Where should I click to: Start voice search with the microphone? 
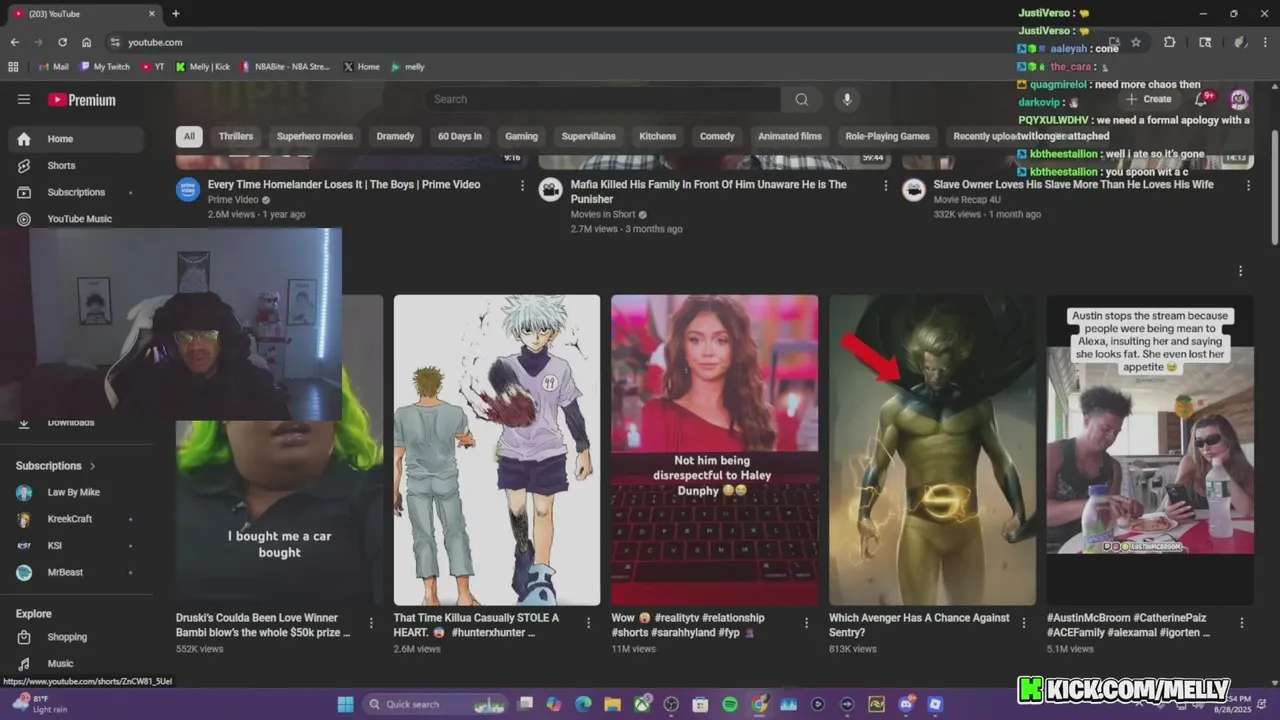point(847,99)
